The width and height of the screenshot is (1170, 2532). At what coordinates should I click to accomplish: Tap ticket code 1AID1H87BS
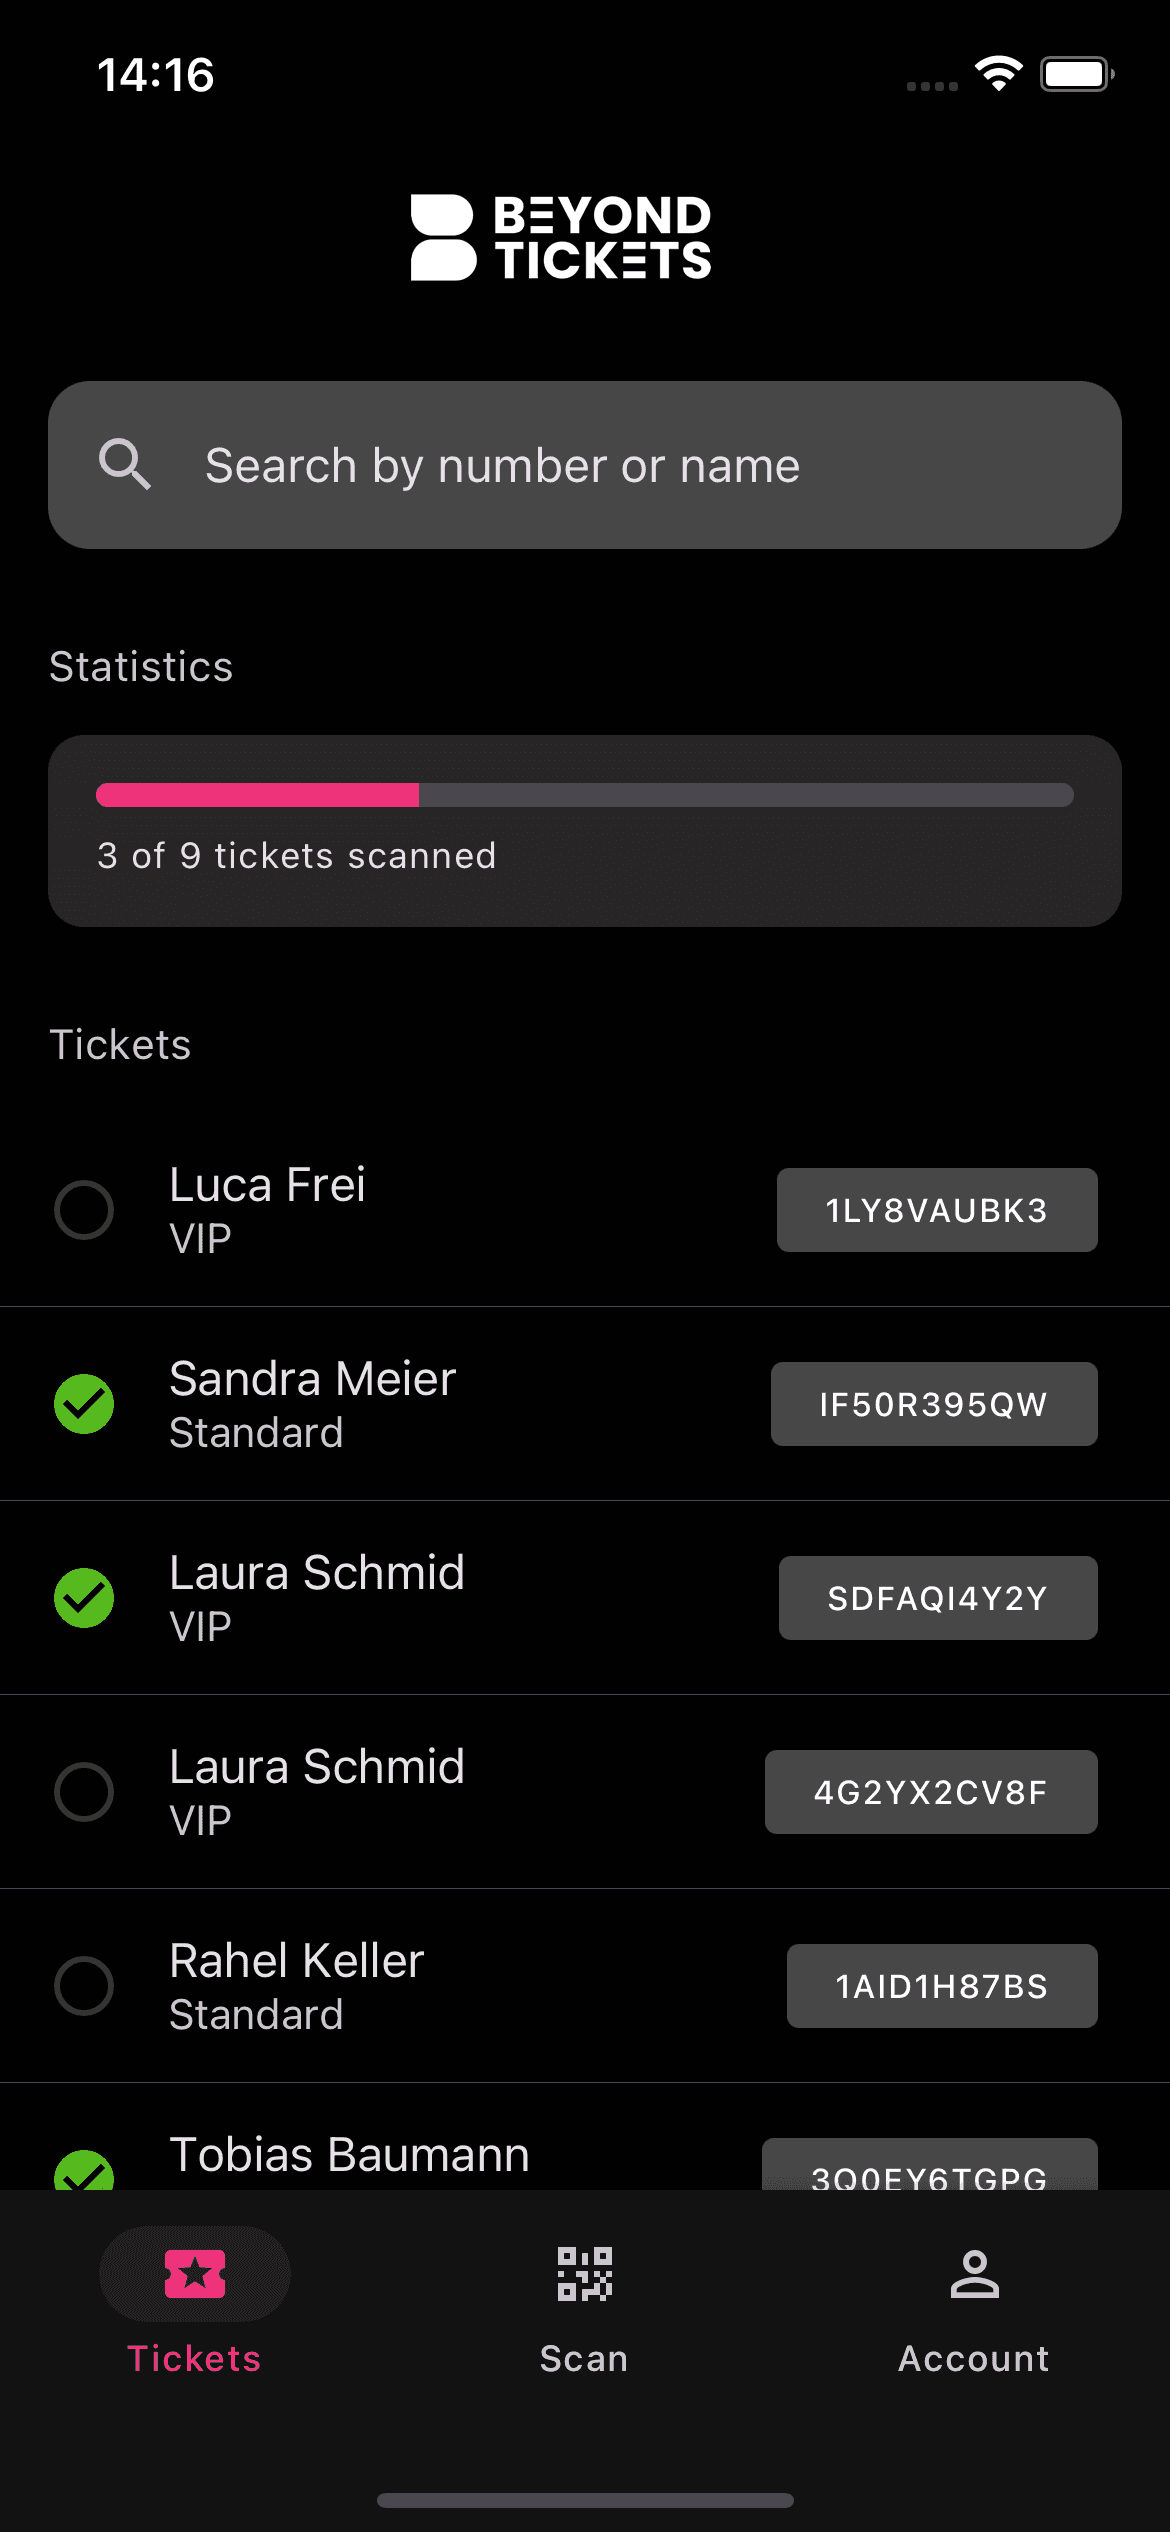point(942,1986)
